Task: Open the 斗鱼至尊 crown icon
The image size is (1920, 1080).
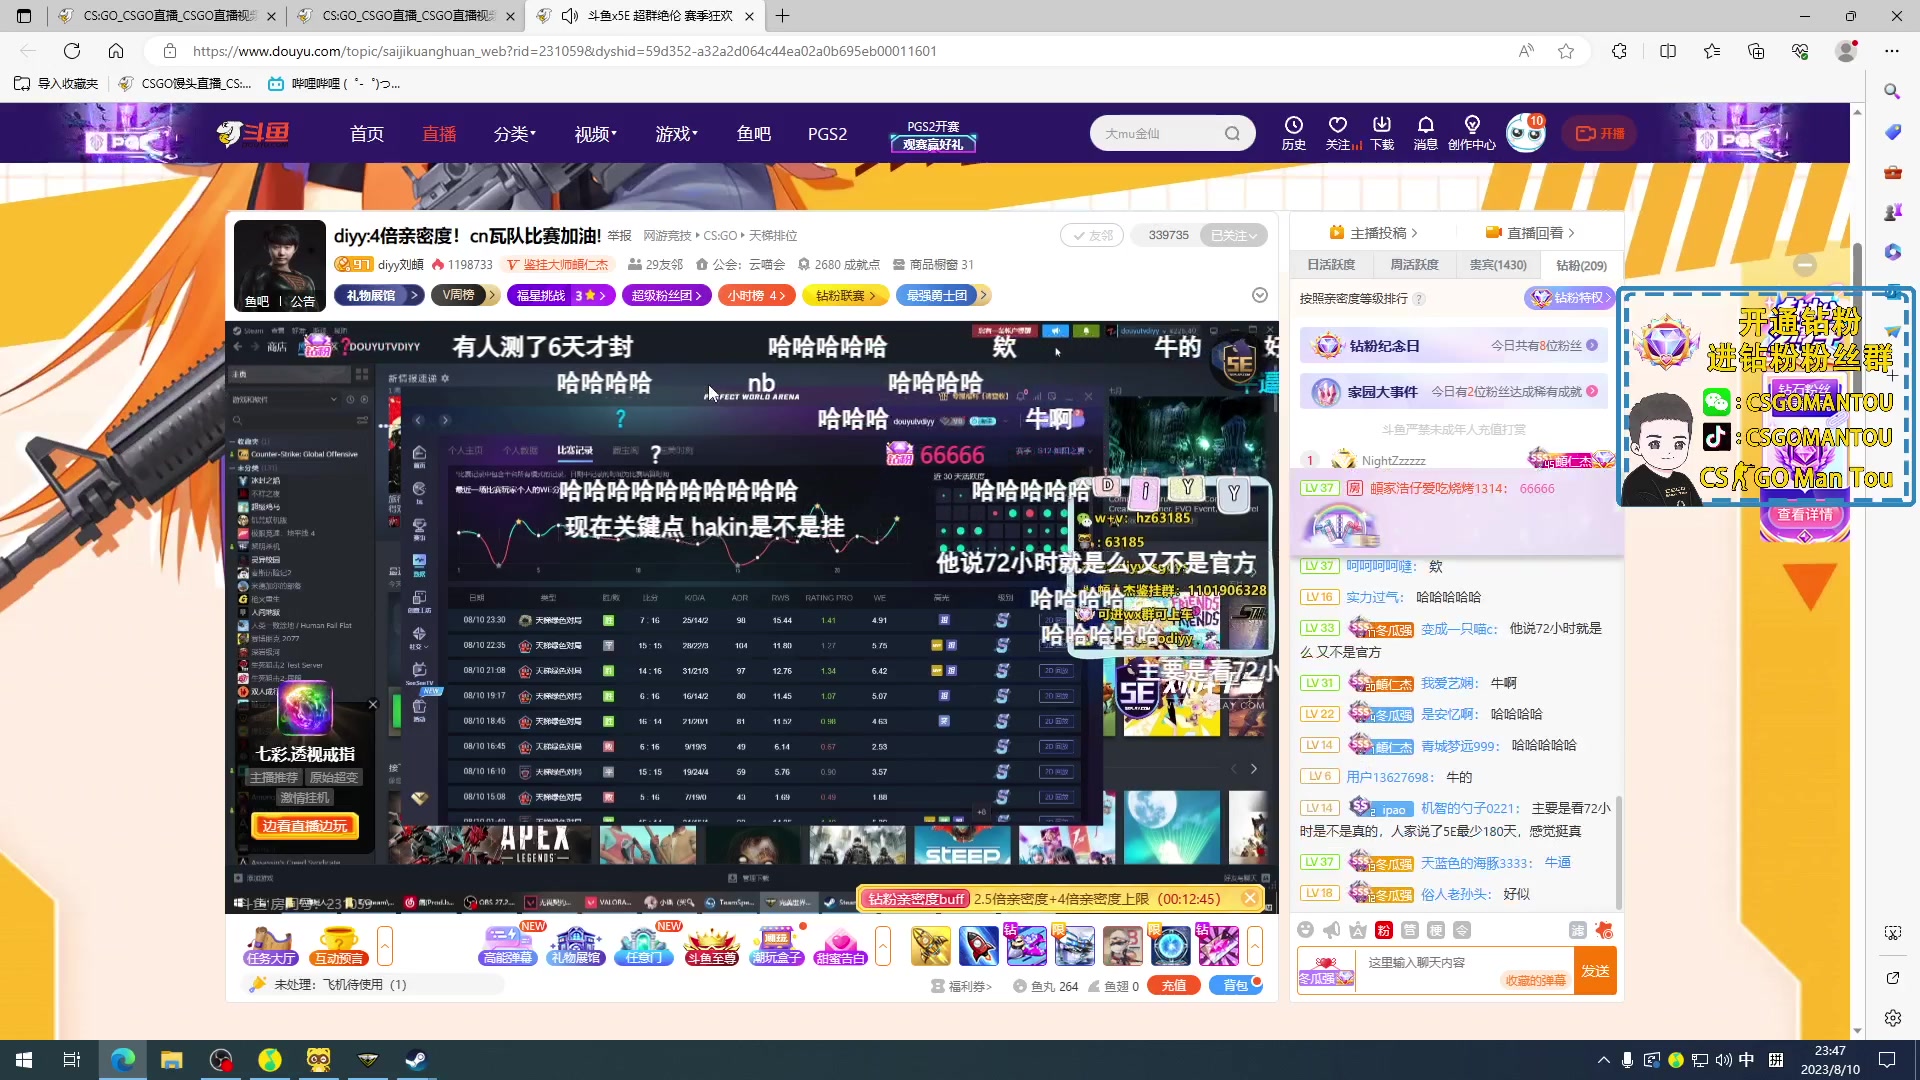Action: (711, 945)
